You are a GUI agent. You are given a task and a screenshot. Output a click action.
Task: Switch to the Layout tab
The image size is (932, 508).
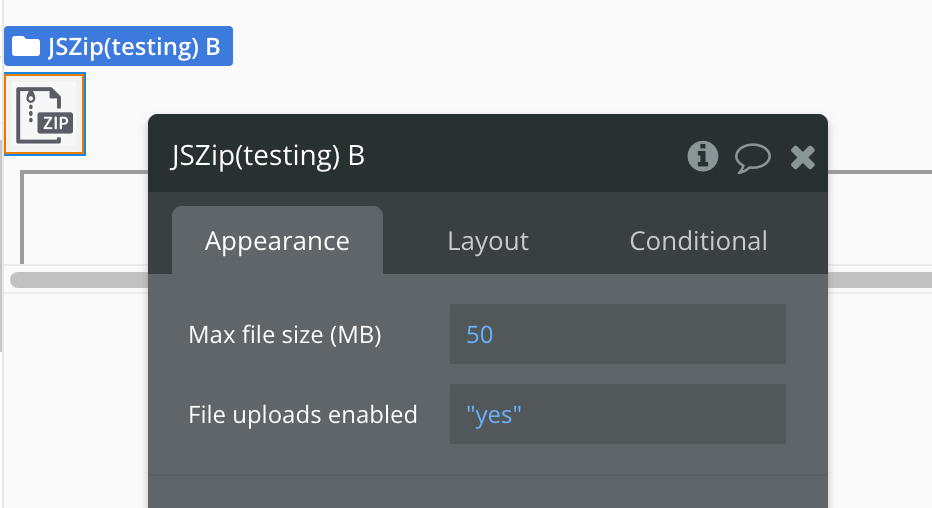[x=488, y=241]
